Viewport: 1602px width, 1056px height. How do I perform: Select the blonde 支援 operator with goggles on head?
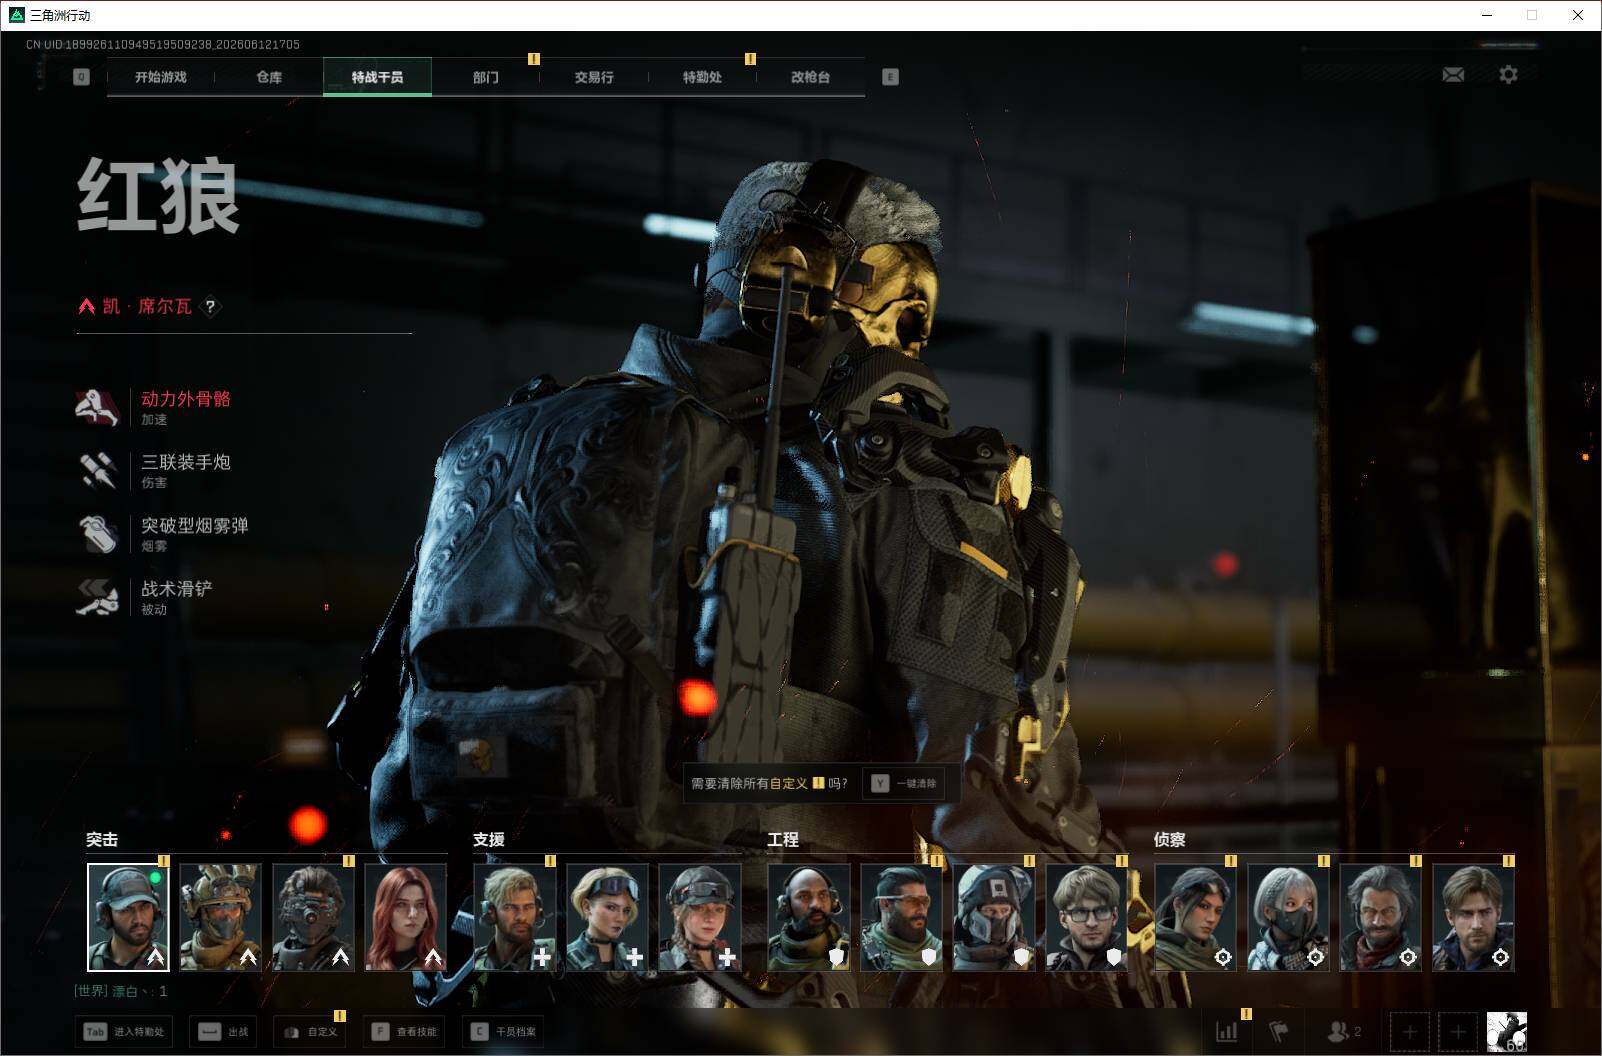pos(607,917)
